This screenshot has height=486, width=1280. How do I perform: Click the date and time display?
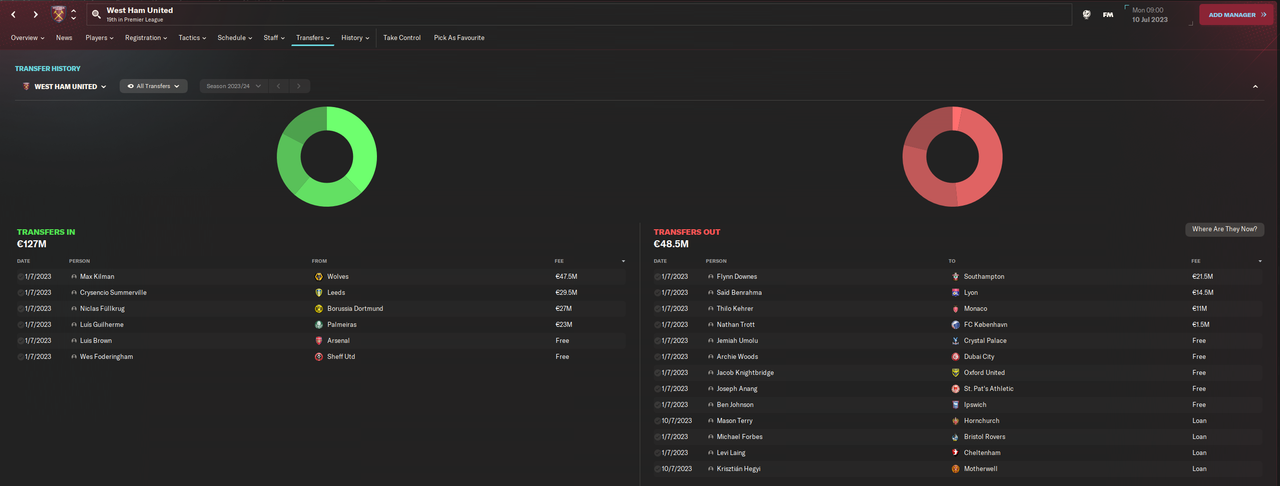(x=1157, y=15)
